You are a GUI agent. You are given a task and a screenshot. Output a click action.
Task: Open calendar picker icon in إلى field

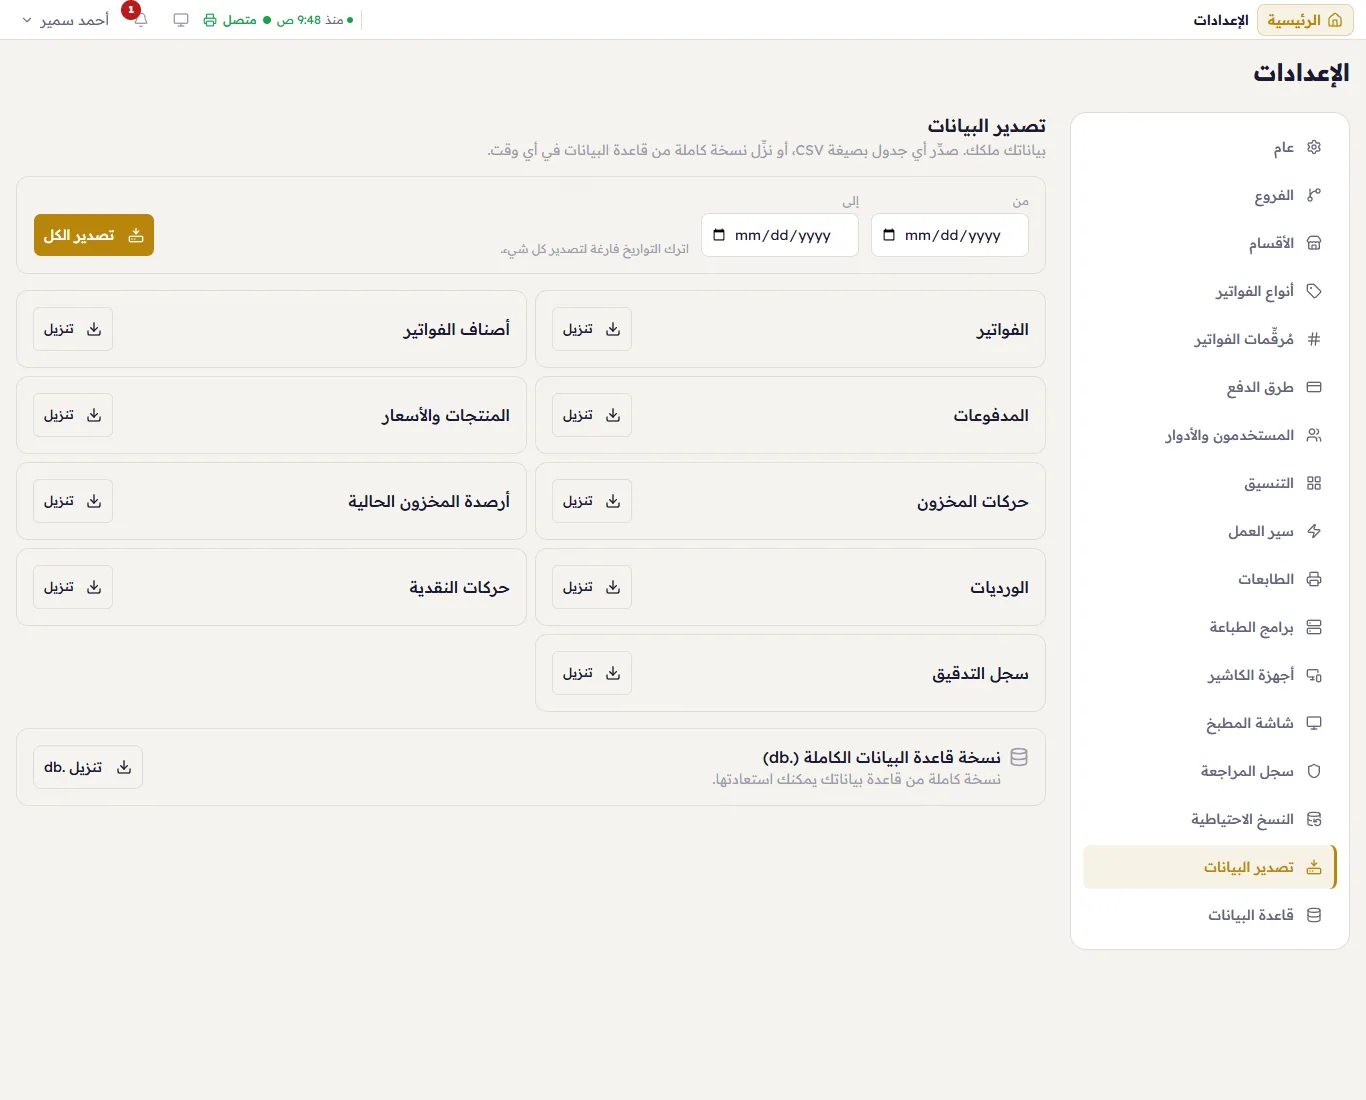pyautogui.click(x=719, y=235)
